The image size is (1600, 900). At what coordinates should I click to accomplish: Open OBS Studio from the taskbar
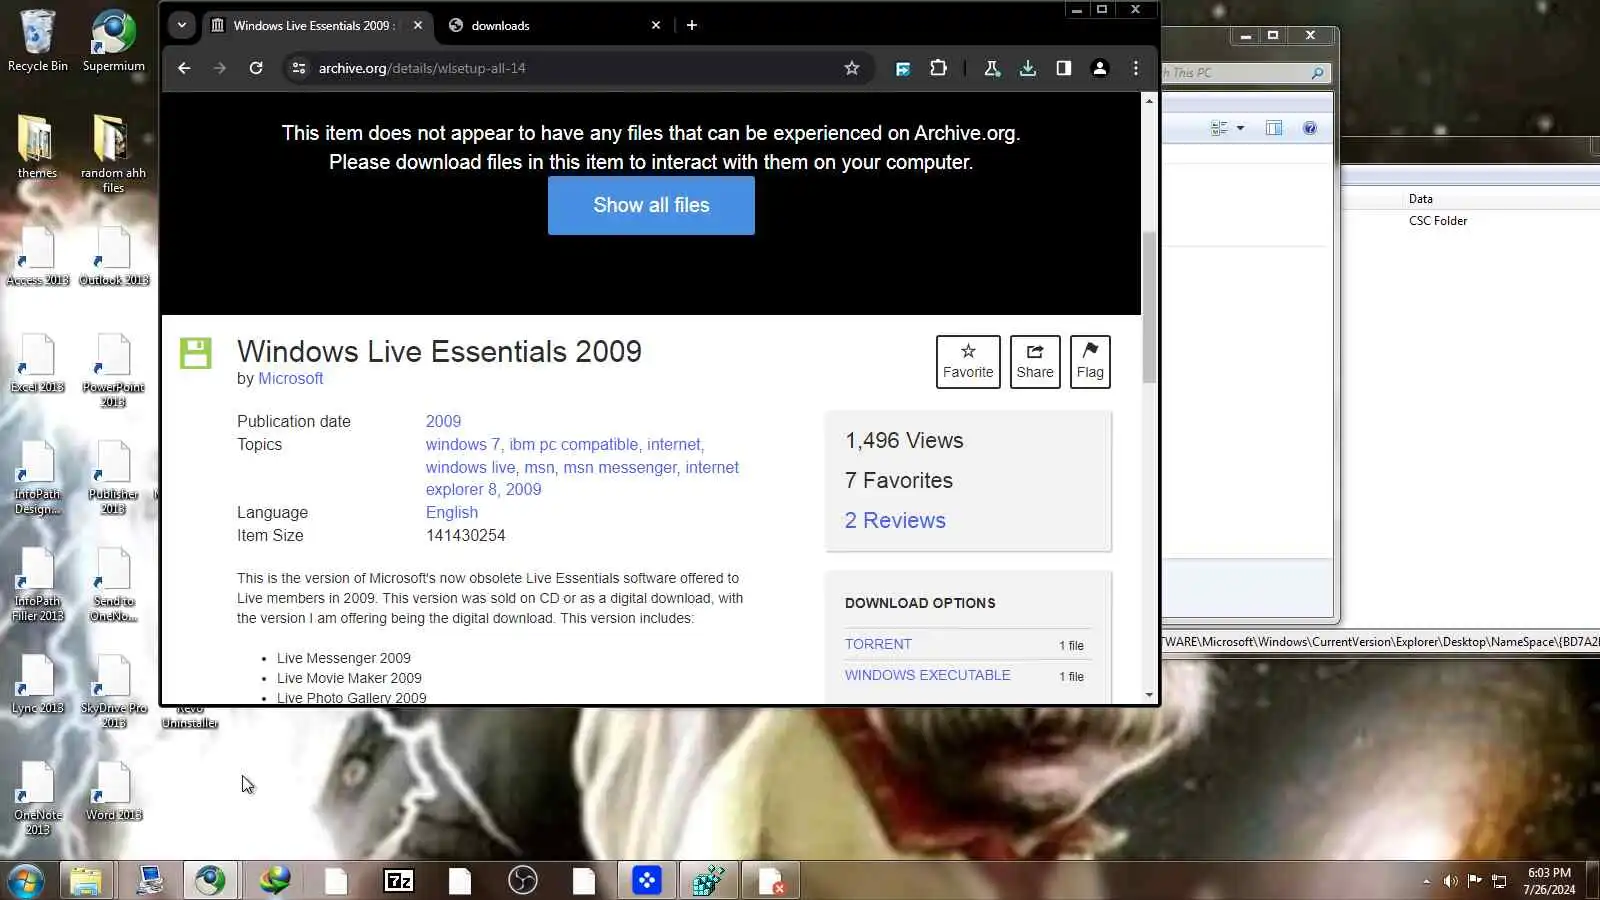(x=522, y=881)
